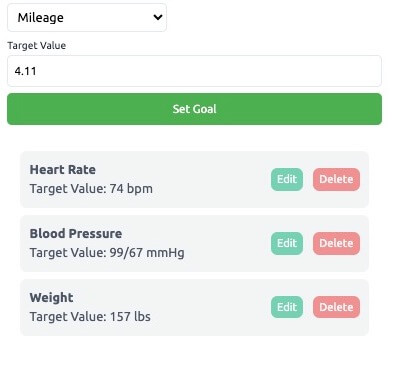
Task: Click the 4.11 value in the input
Action: click(25, 71)
